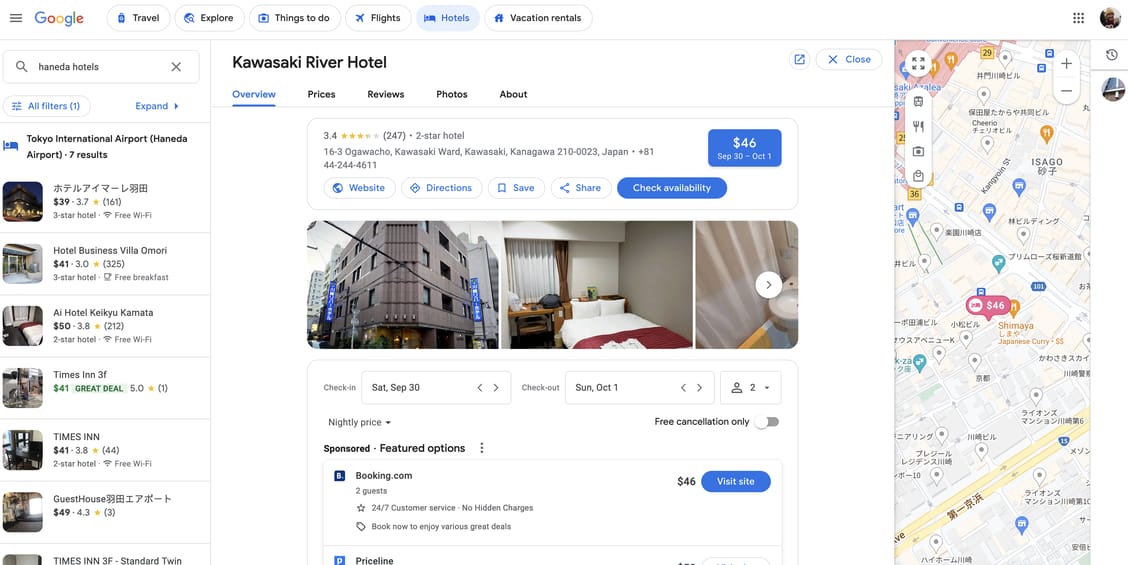Open the Nightly price dropdown
This screenshot has height=565, width=1128.
click(x=360, y=423)
